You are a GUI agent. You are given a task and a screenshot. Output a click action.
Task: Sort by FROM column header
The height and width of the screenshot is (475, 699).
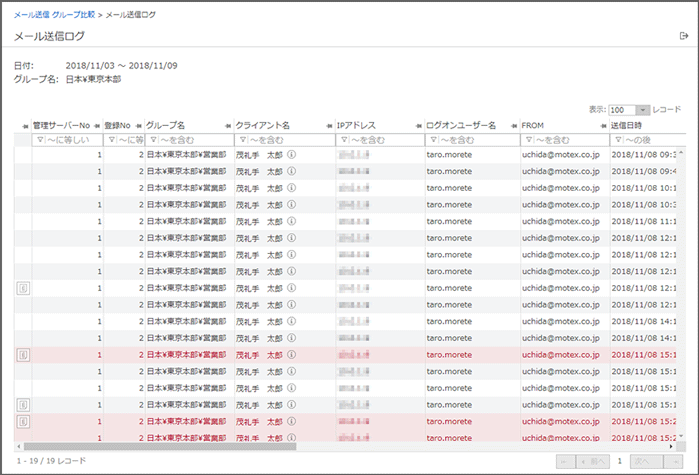coord(533,126)
